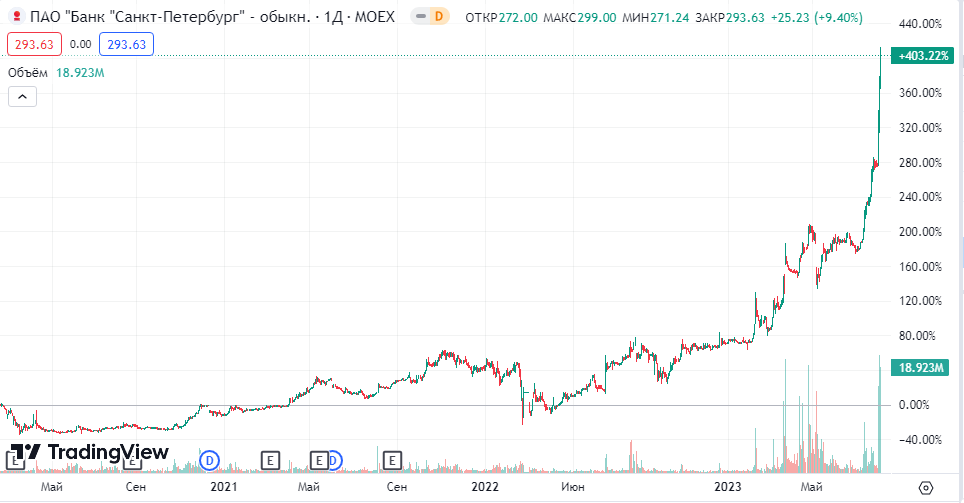Click the blue 293.63 buy price box
964x503 pixels.
(126, 44)
